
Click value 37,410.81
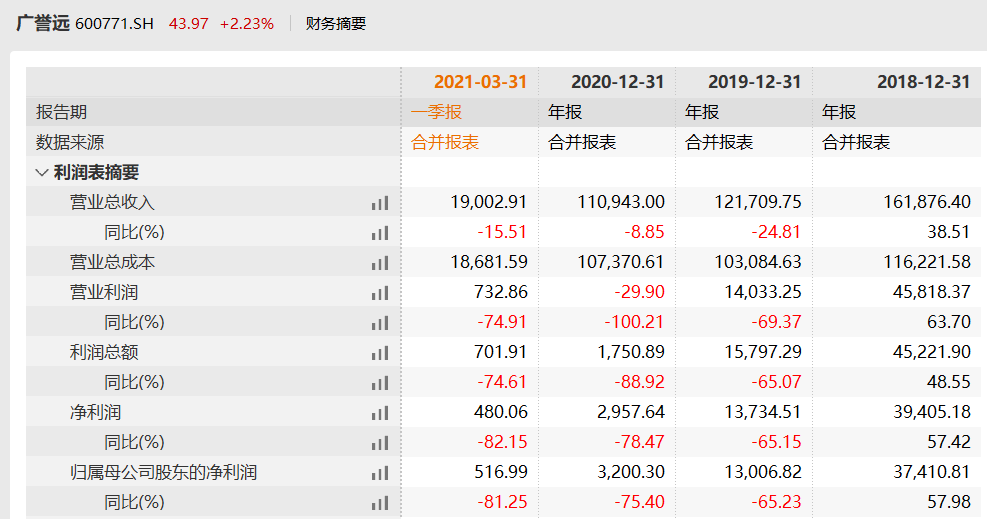932,472
